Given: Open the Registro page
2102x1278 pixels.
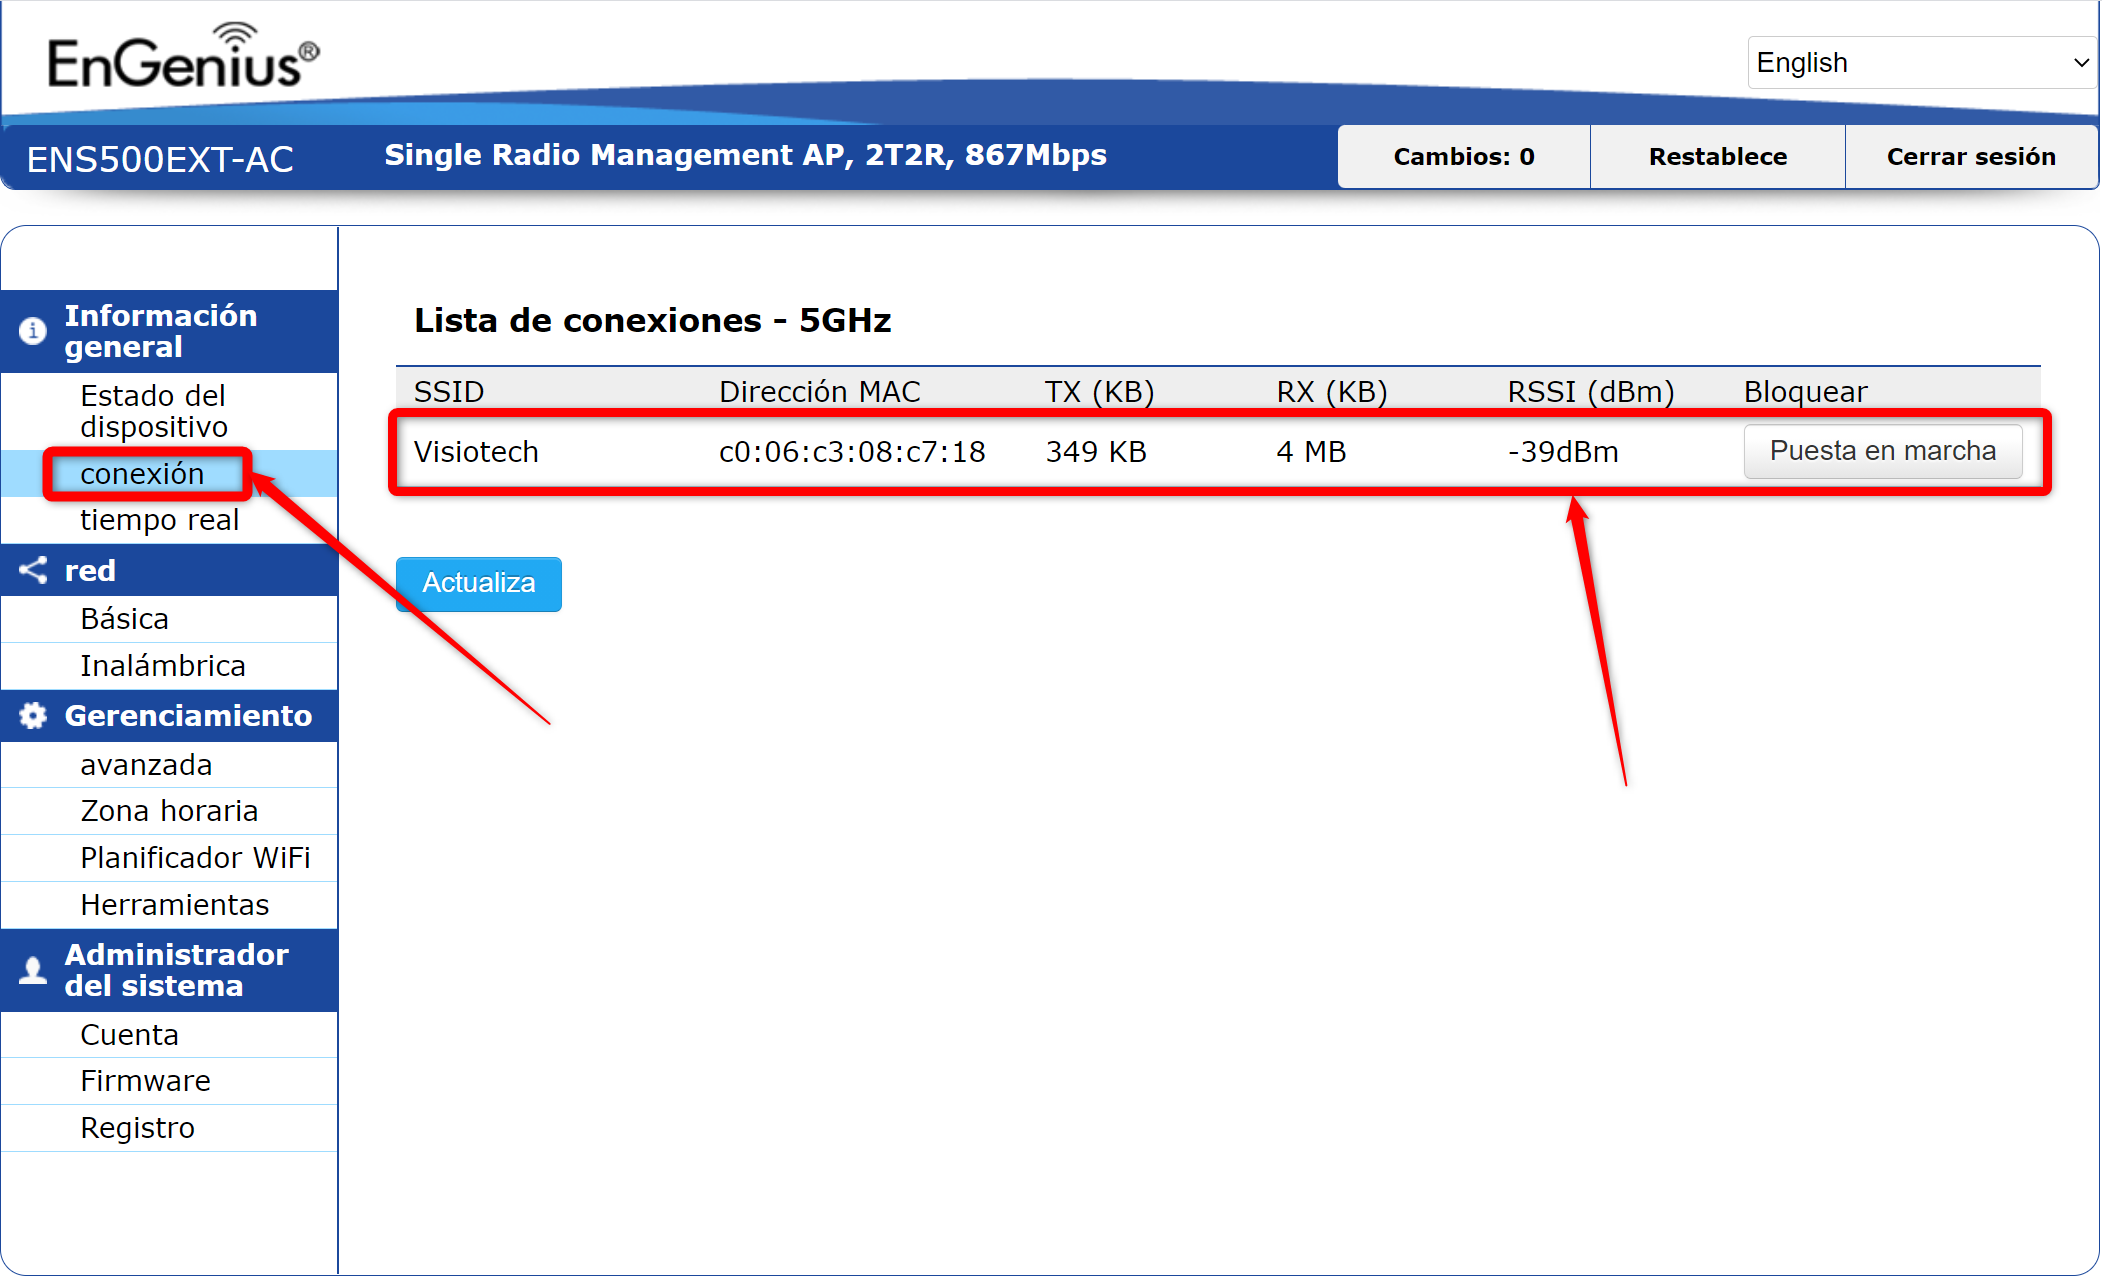Looking at the screenshot, I should tap(169, 1128).
